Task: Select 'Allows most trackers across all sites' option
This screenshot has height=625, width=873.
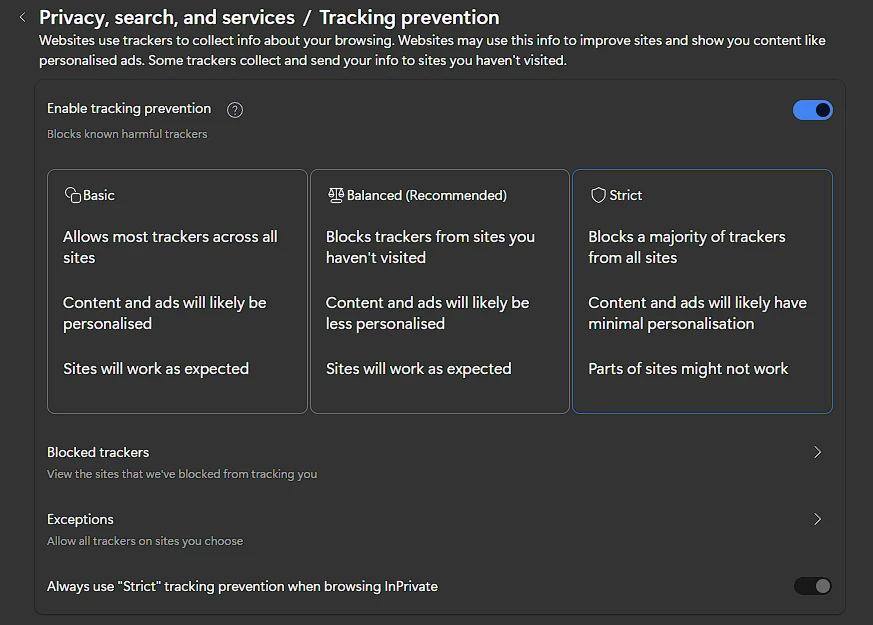Action: point(170,247)
